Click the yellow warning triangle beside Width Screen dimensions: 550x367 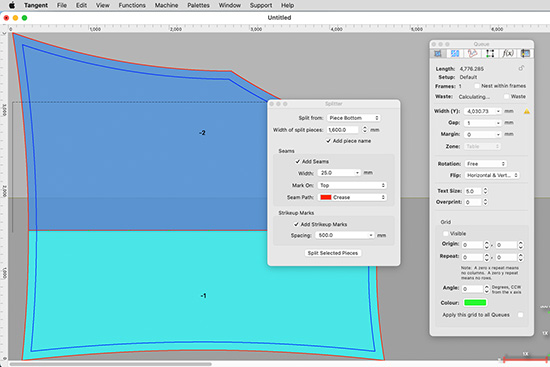point(526,112)
